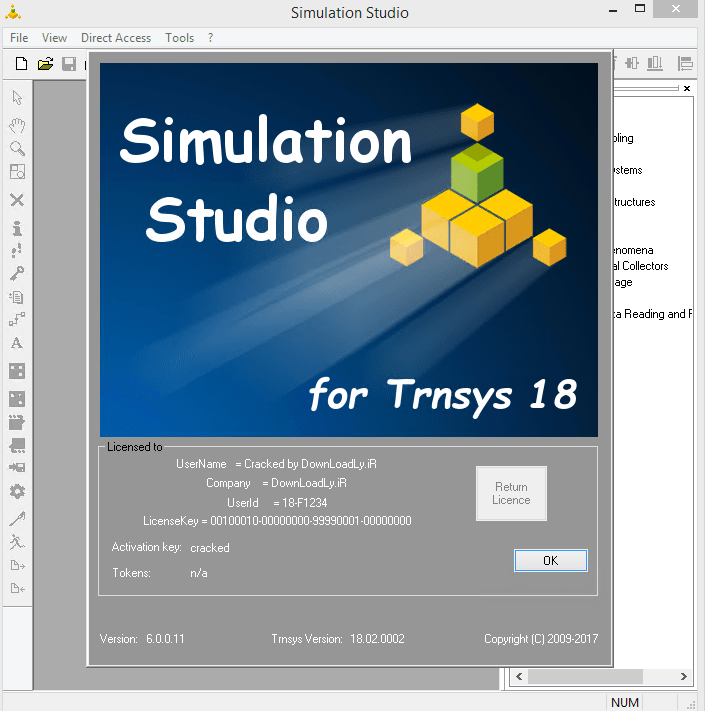Click the dashed-top folder arrow icon
Screen dimensions: 705x711
click(17, 422)
